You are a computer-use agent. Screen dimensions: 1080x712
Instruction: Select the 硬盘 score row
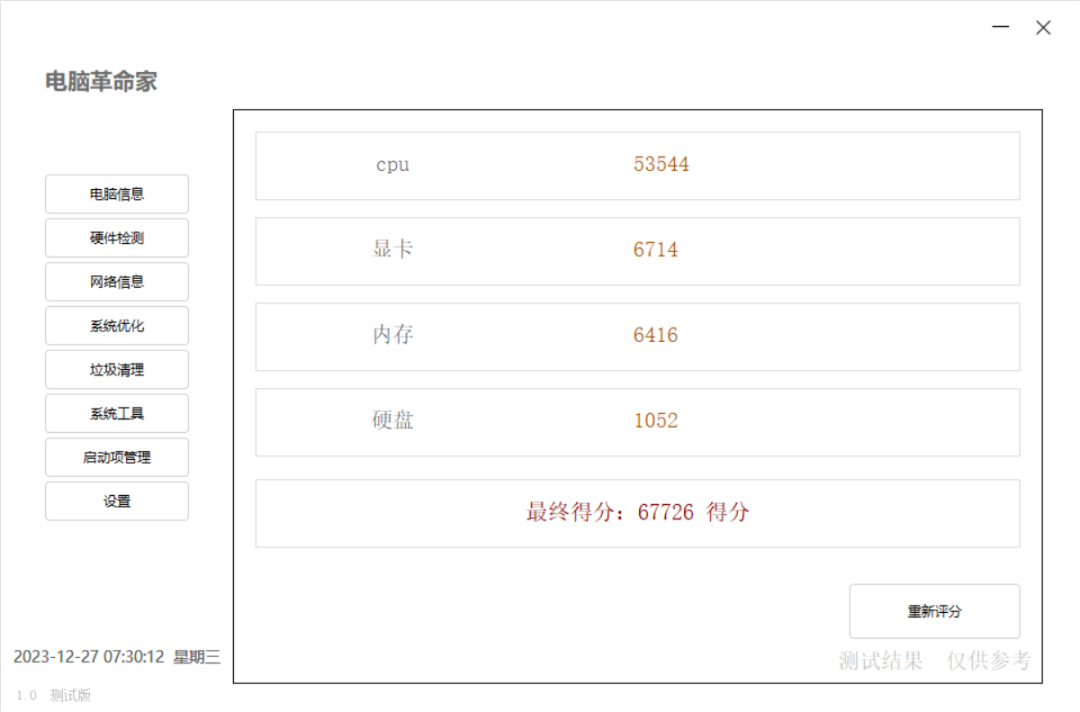tap(637, 422)
